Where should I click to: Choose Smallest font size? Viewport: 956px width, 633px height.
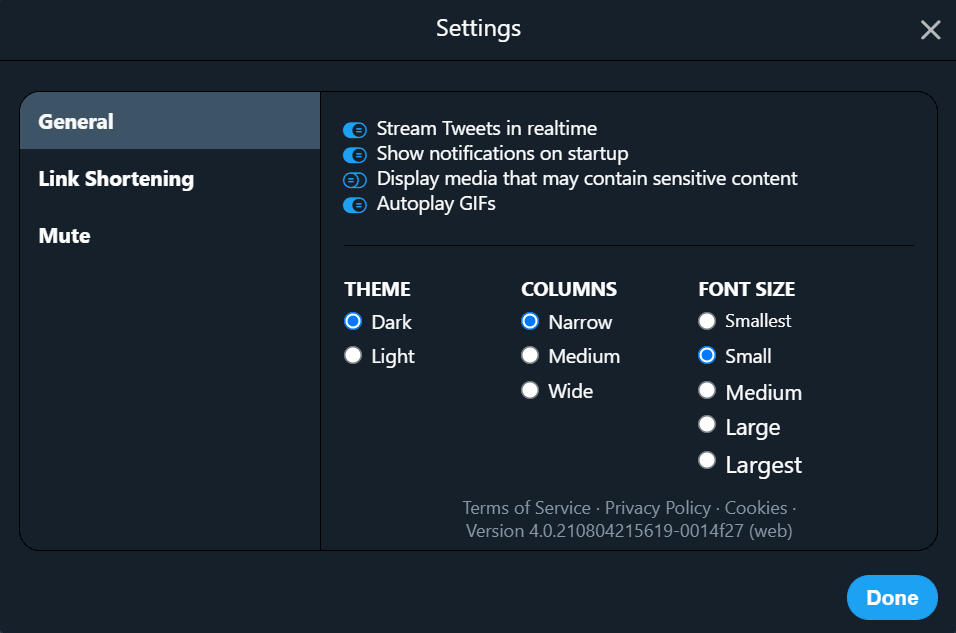tap(707, 321)
